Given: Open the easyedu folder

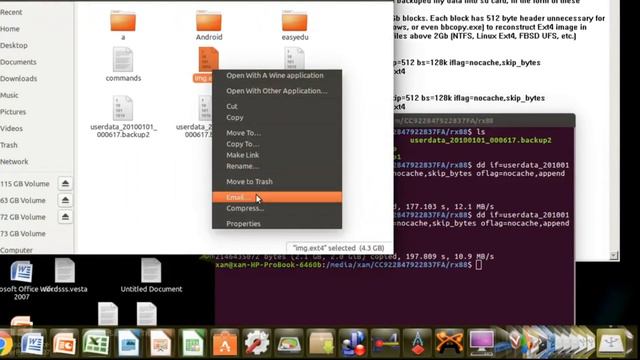Looking at the screenshot, I should (x=295, y=25).
